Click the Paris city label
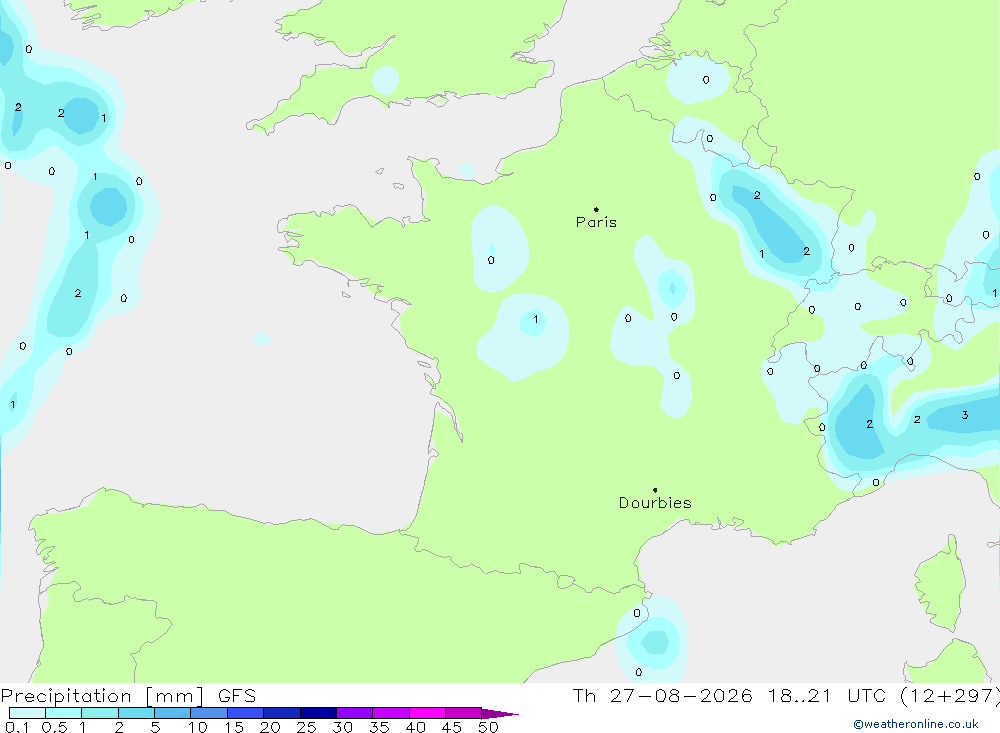 coord(596,222)
